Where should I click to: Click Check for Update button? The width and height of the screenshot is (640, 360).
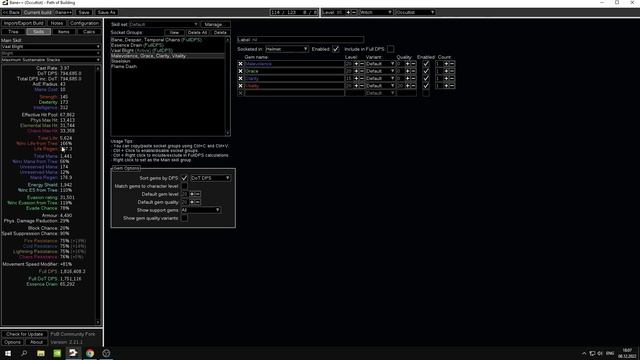tap(24, 334)
